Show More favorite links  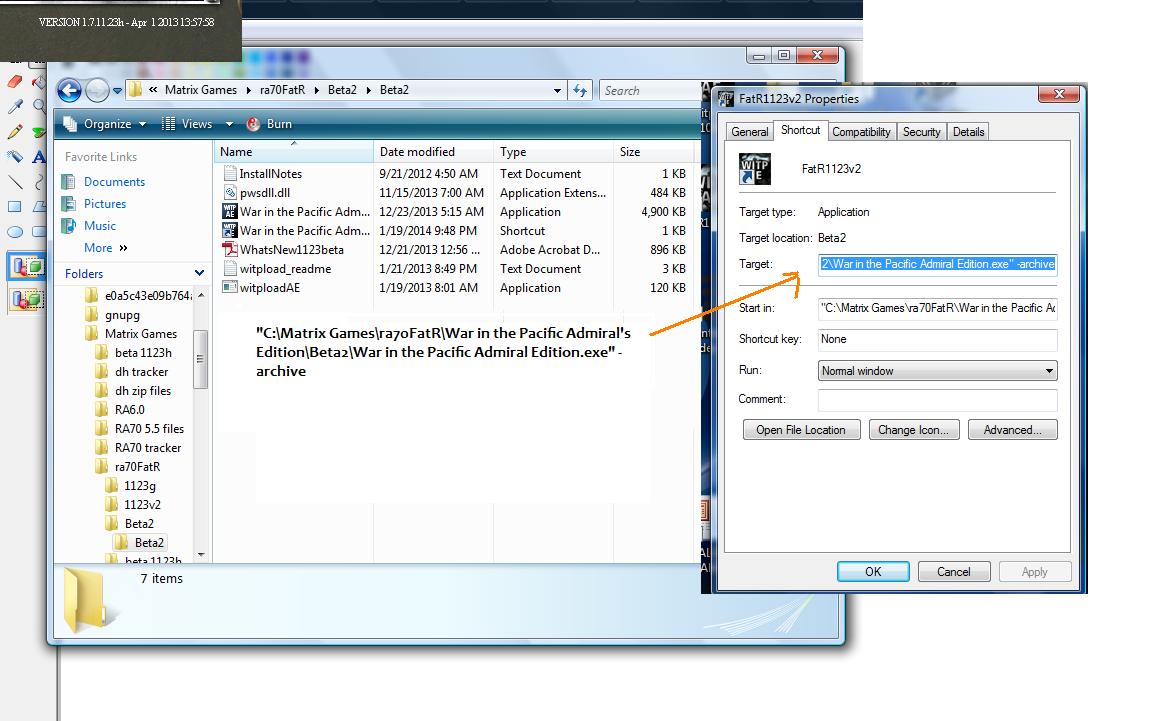click(105, 248)
